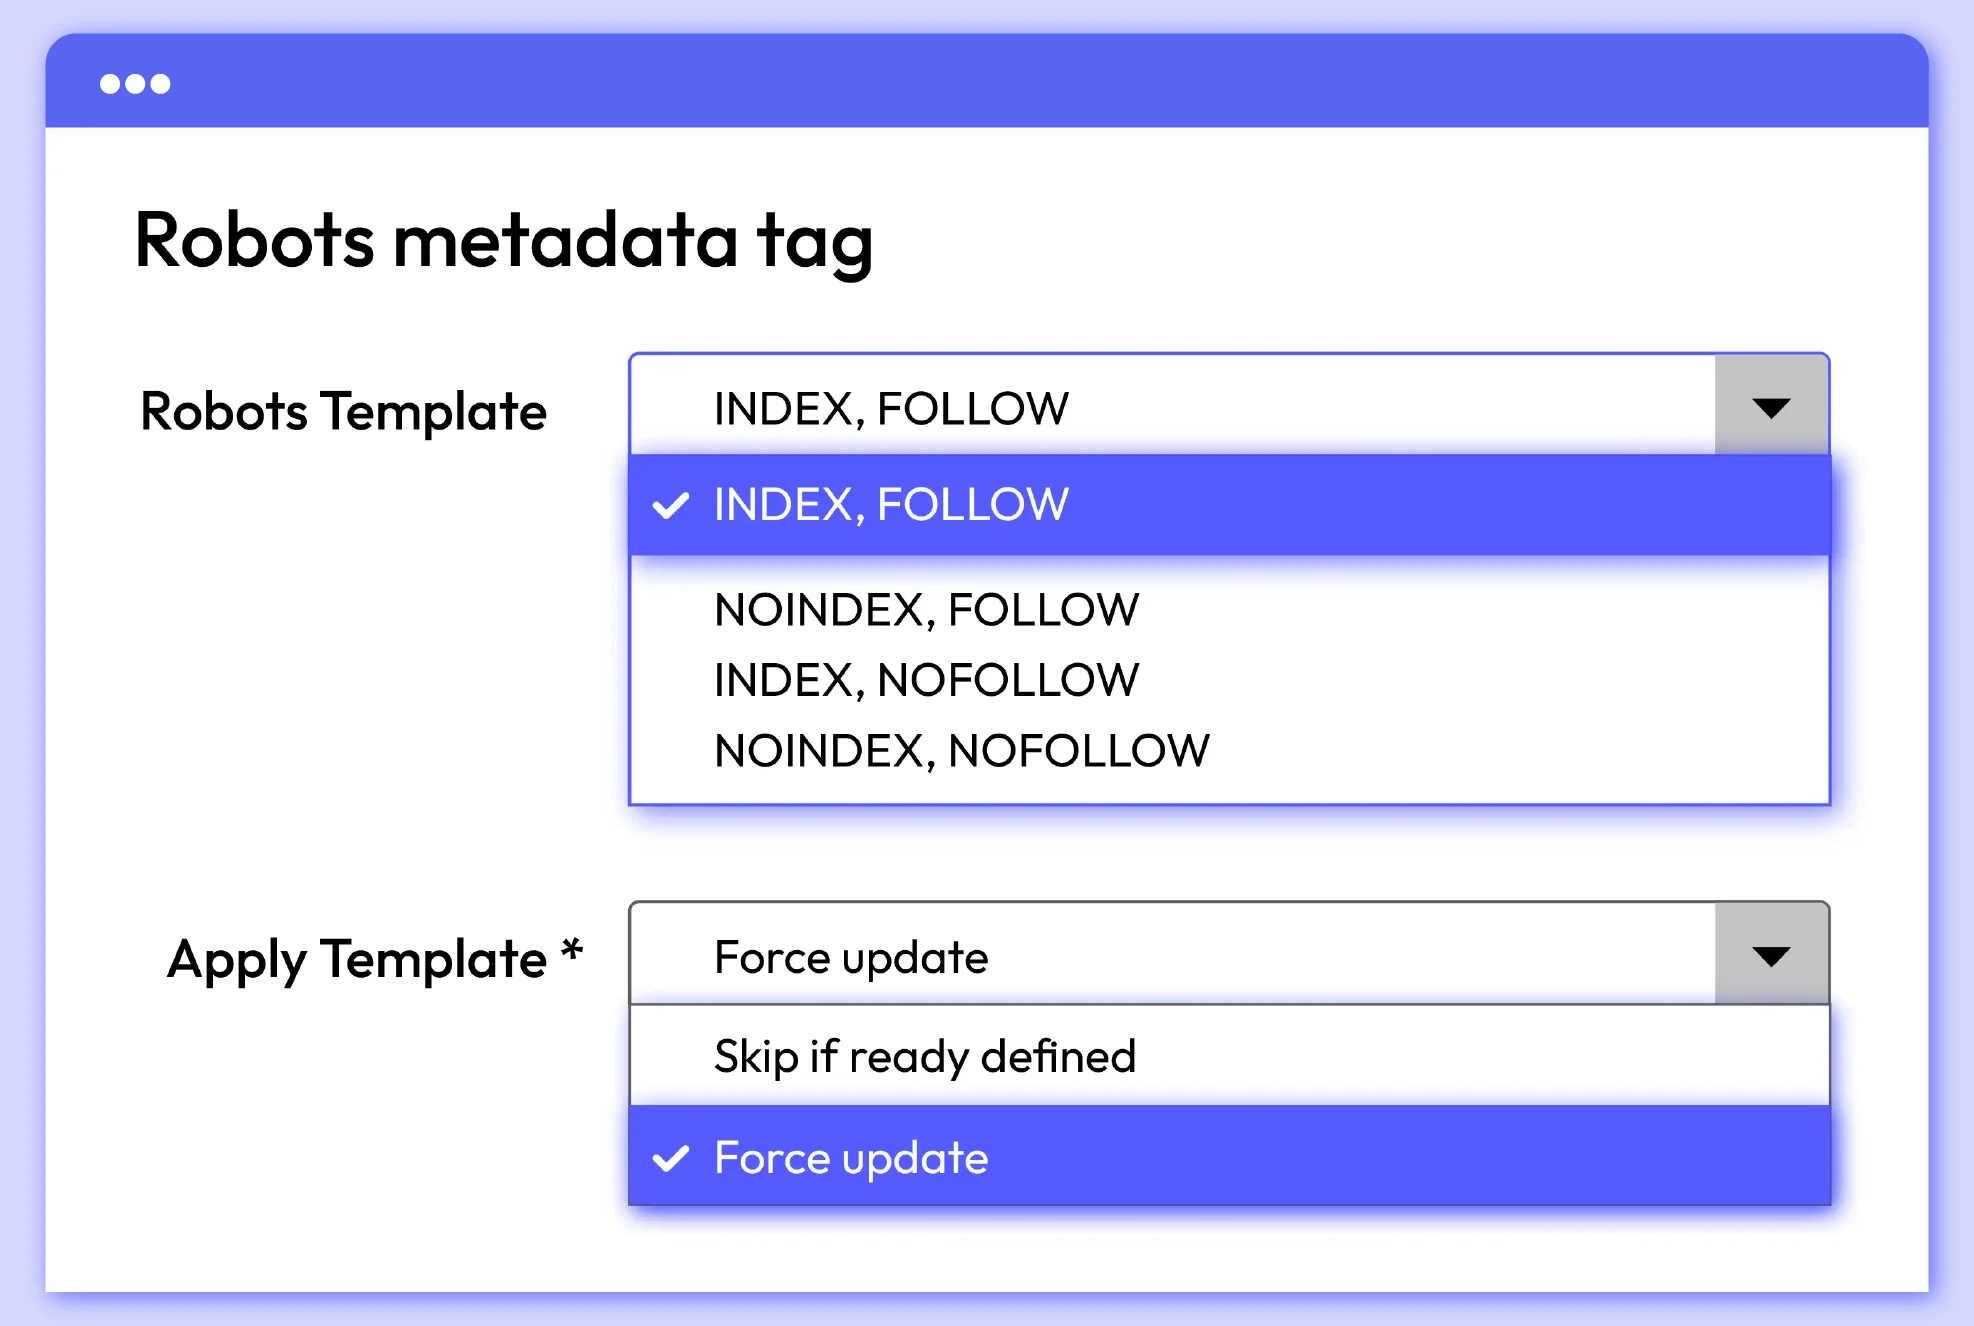
Task: Click the rightmost dot in the title bar
Action: pos(161,84)
